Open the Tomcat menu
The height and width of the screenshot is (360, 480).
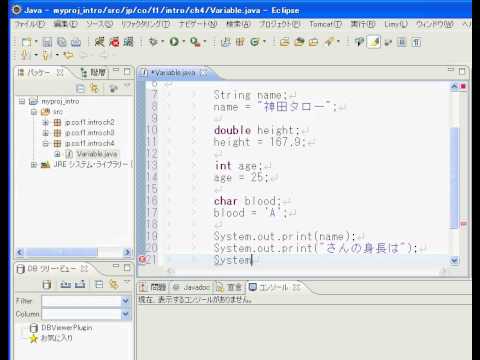pos(325,24)
